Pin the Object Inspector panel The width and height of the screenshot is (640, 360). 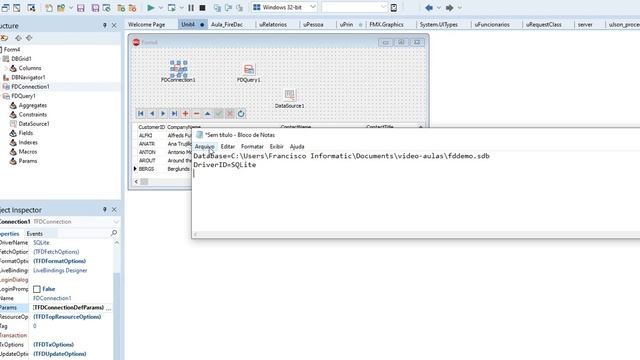[x=104, y=209]
